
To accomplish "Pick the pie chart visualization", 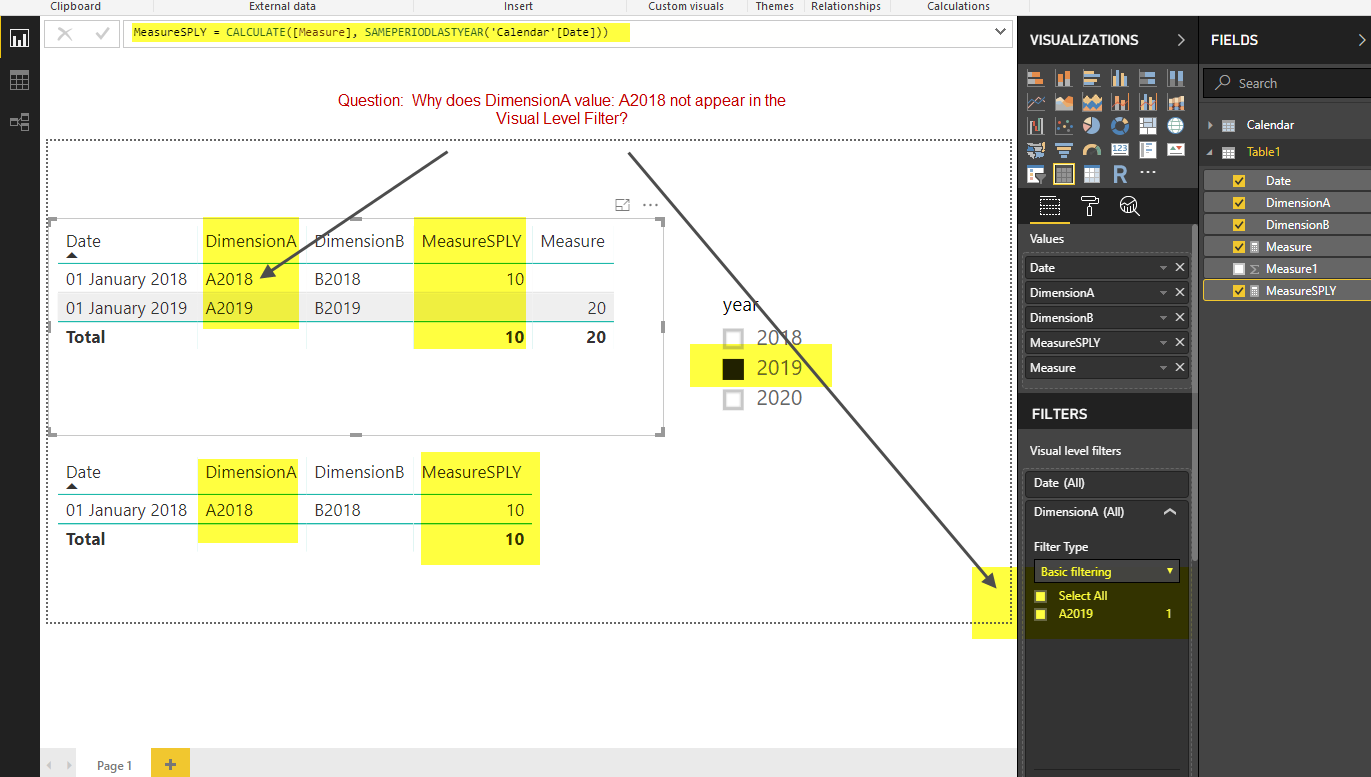I will click(1092, 126).
